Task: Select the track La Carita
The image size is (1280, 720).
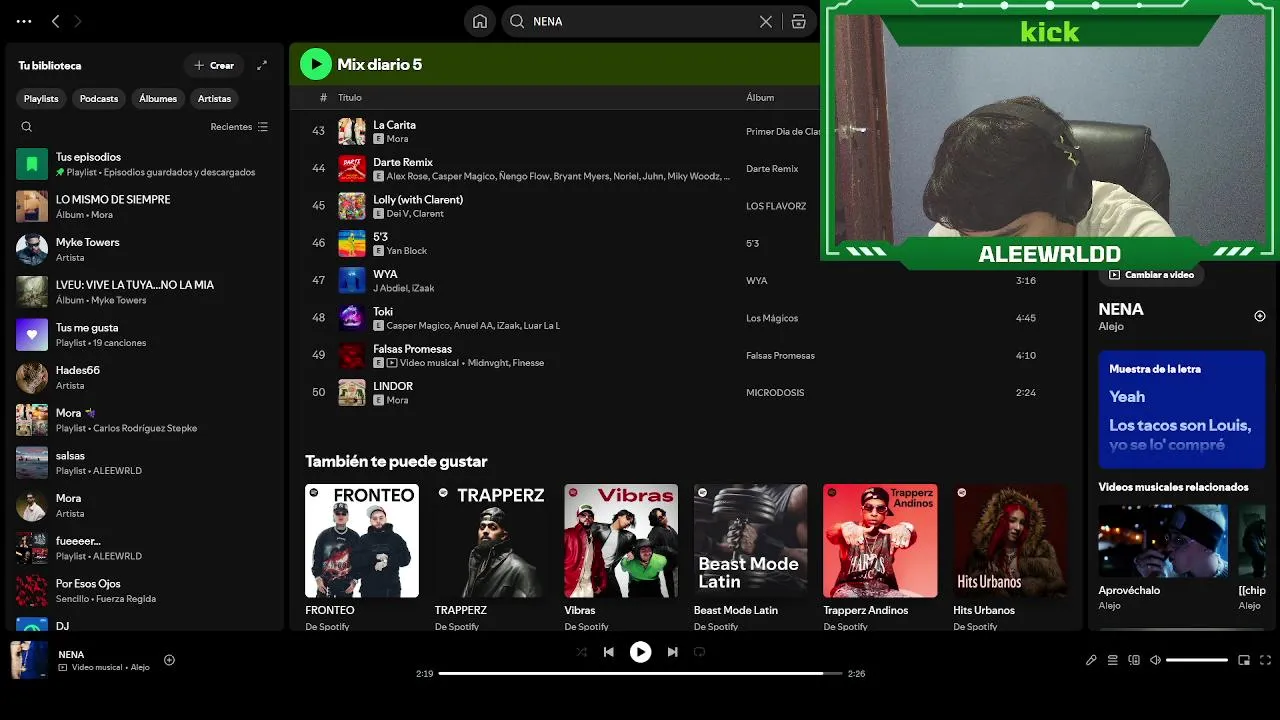Action: click(394, 125)
